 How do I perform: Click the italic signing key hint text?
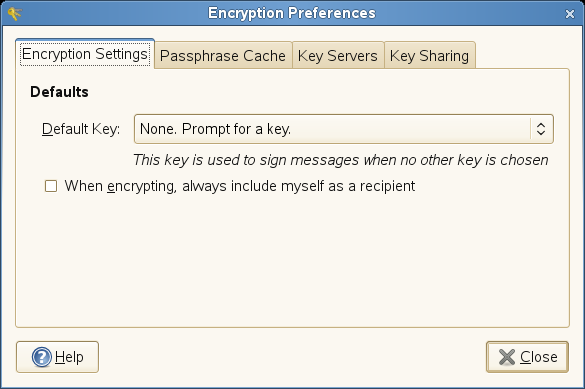point(341,160)
